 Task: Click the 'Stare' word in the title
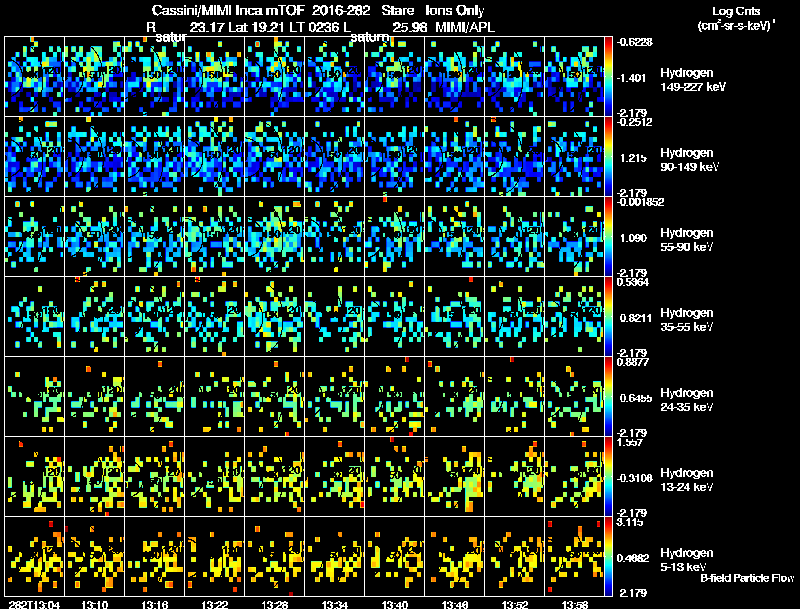click(x=397, y=10)
